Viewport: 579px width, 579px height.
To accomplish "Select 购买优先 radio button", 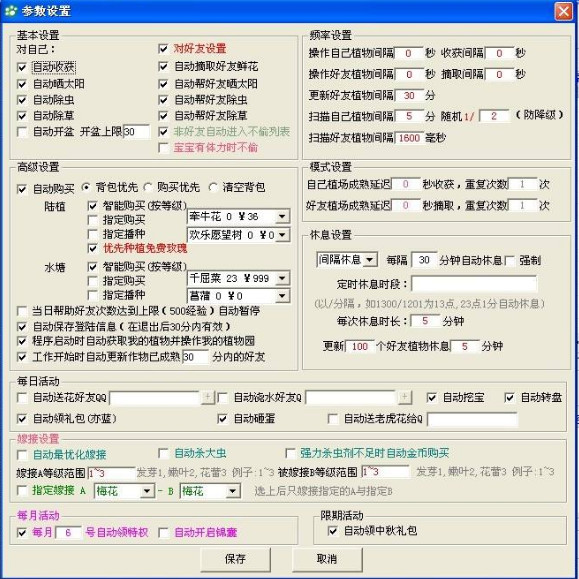I will click(x=148, y=188).
